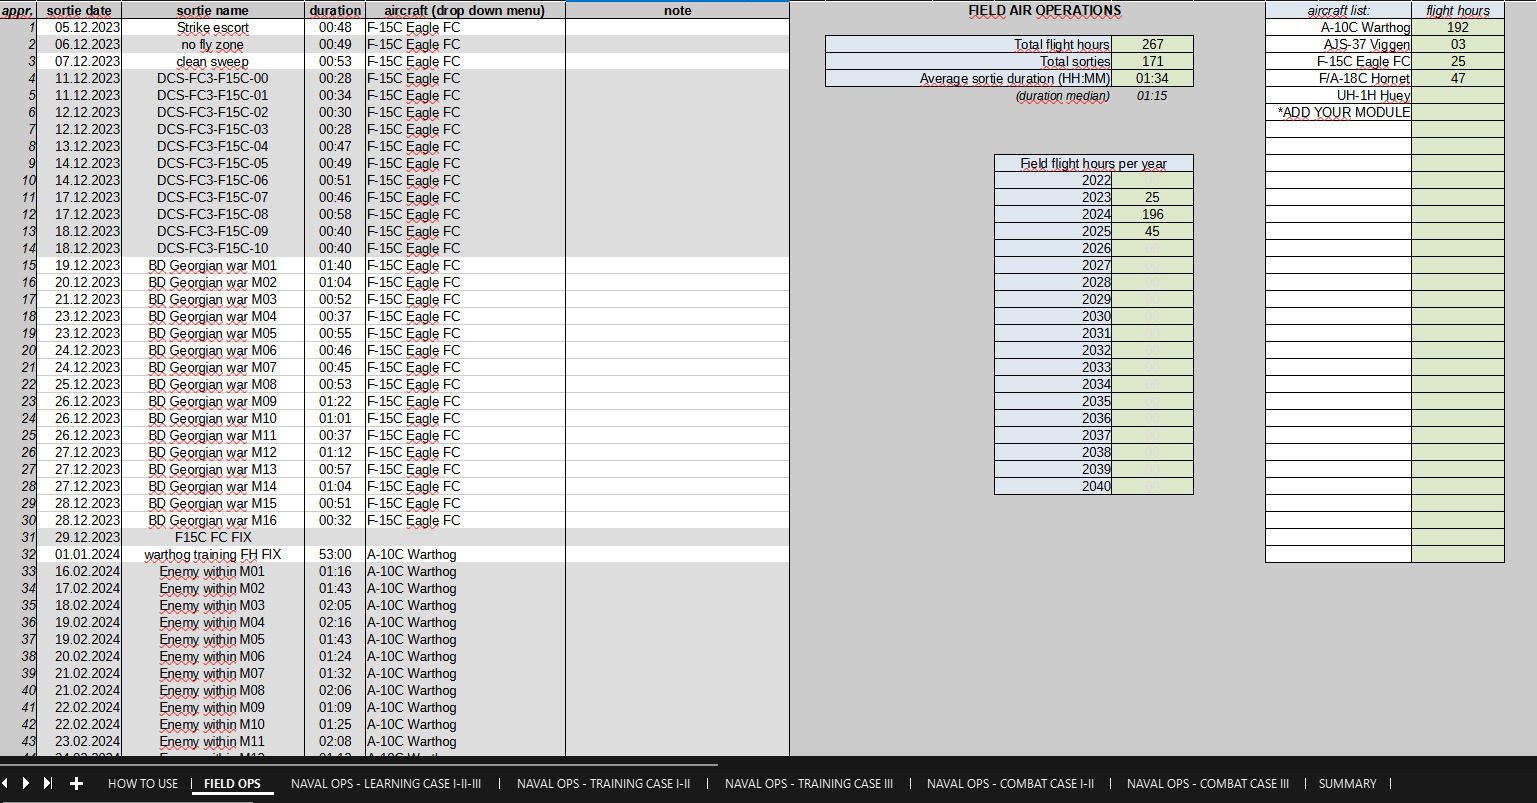Add a new sheet with plus icon
The image size is (1537, 803).
point(76,784)
